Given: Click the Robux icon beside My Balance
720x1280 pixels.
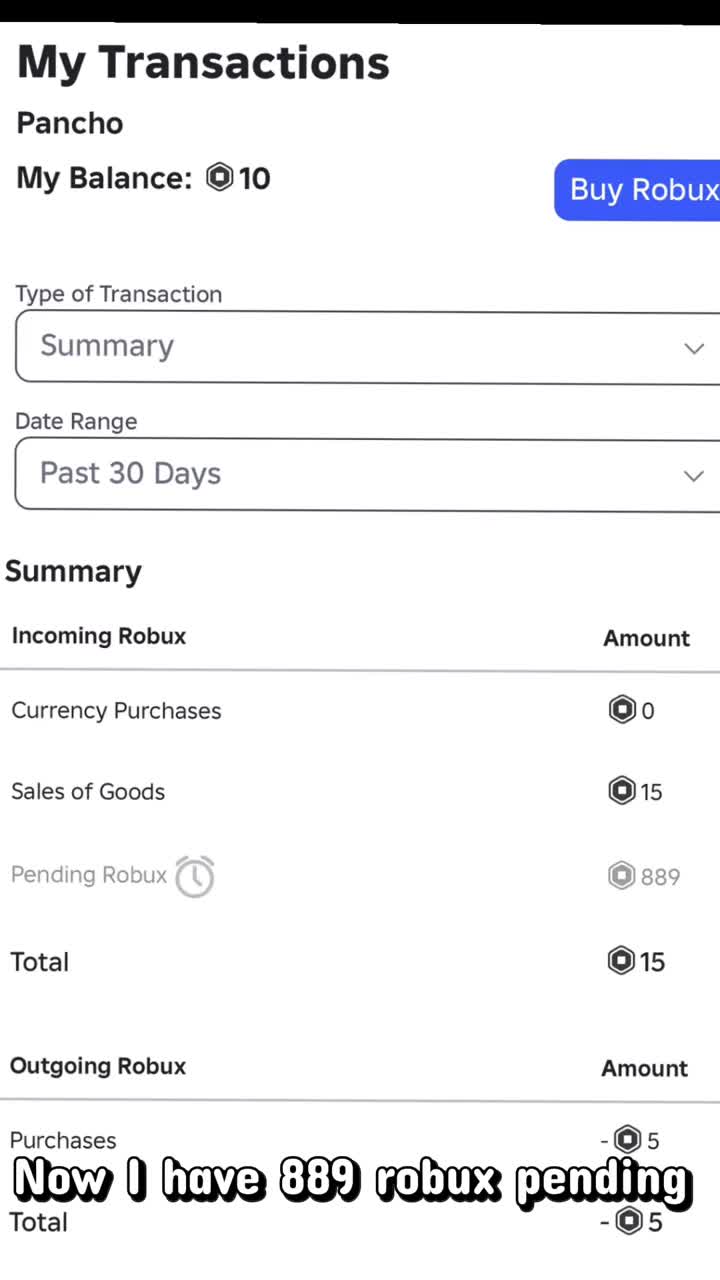Looking at the screenshot, I should click(220, 178).
